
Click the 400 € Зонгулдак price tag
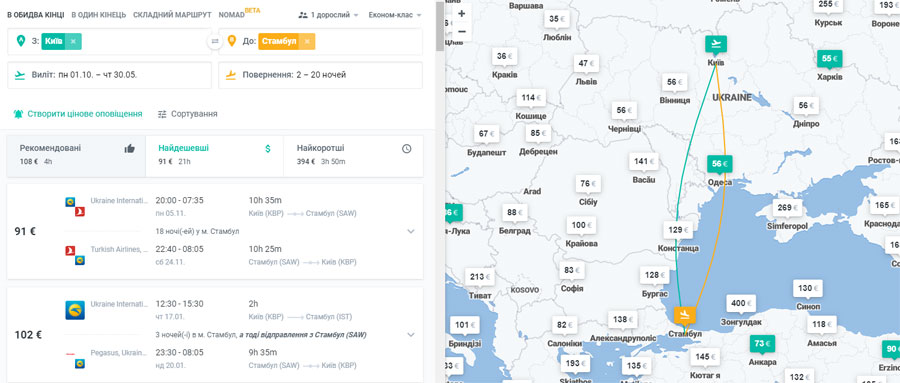tap(741, 303)
